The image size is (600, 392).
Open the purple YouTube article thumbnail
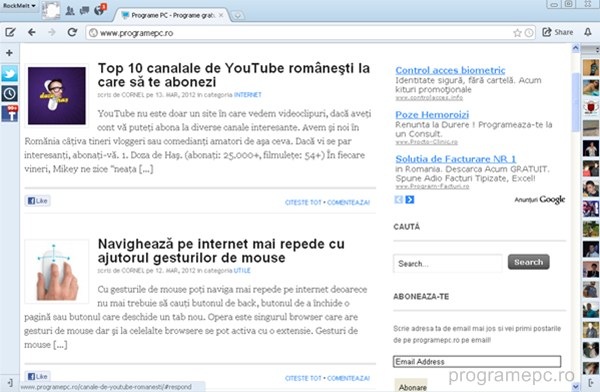coord(57,96)
